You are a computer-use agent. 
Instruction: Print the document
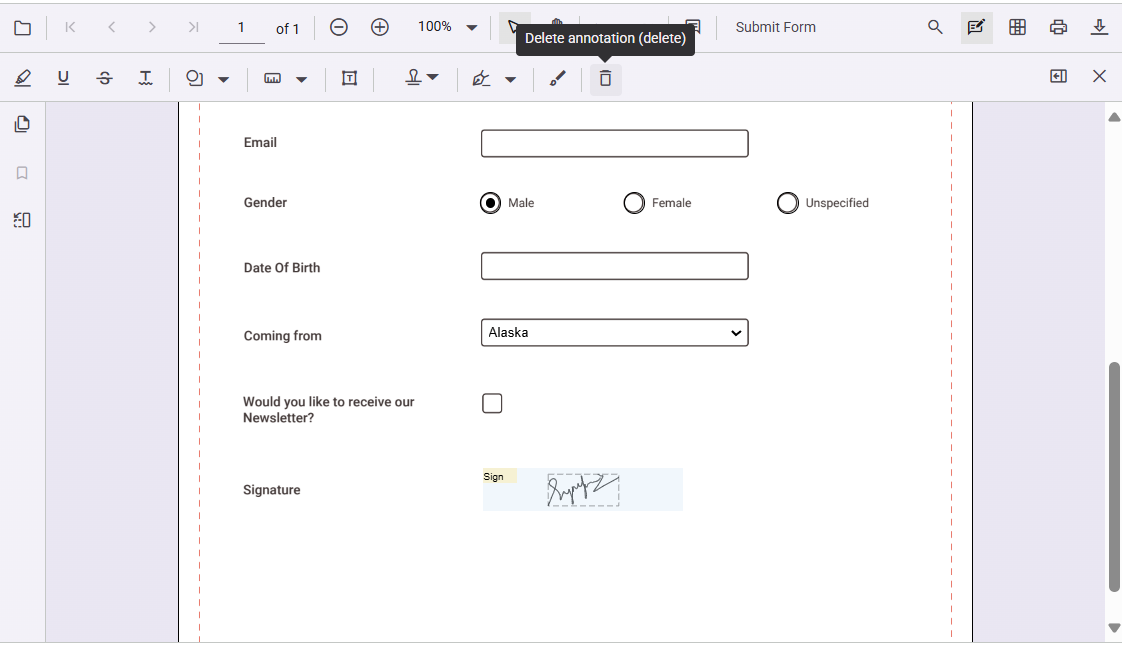pyautogui.click(x=1058, y=27)
